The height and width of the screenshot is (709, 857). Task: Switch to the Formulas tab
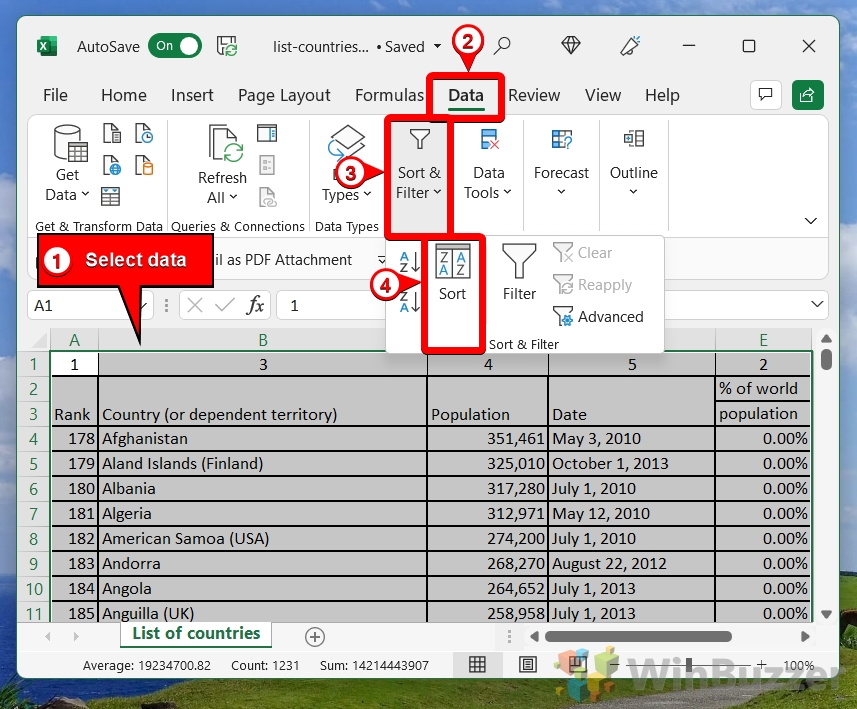coord(389,95)
